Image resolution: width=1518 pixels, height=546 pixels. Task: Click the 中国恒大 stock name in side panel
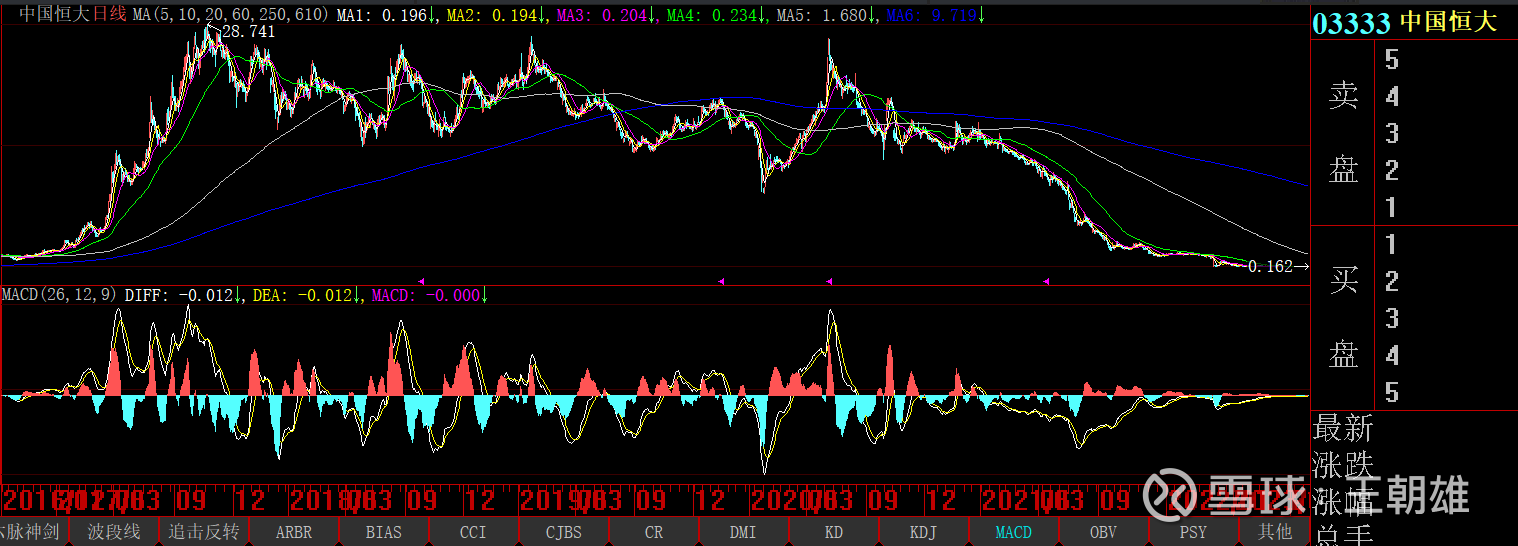coord(1448,22)
